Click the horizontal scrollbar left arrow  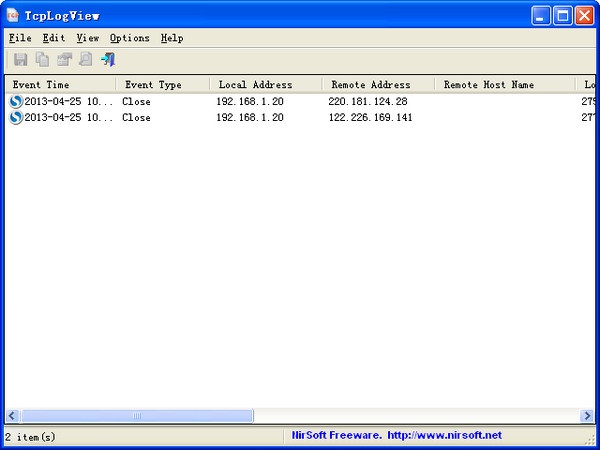(x=12, y=416)
